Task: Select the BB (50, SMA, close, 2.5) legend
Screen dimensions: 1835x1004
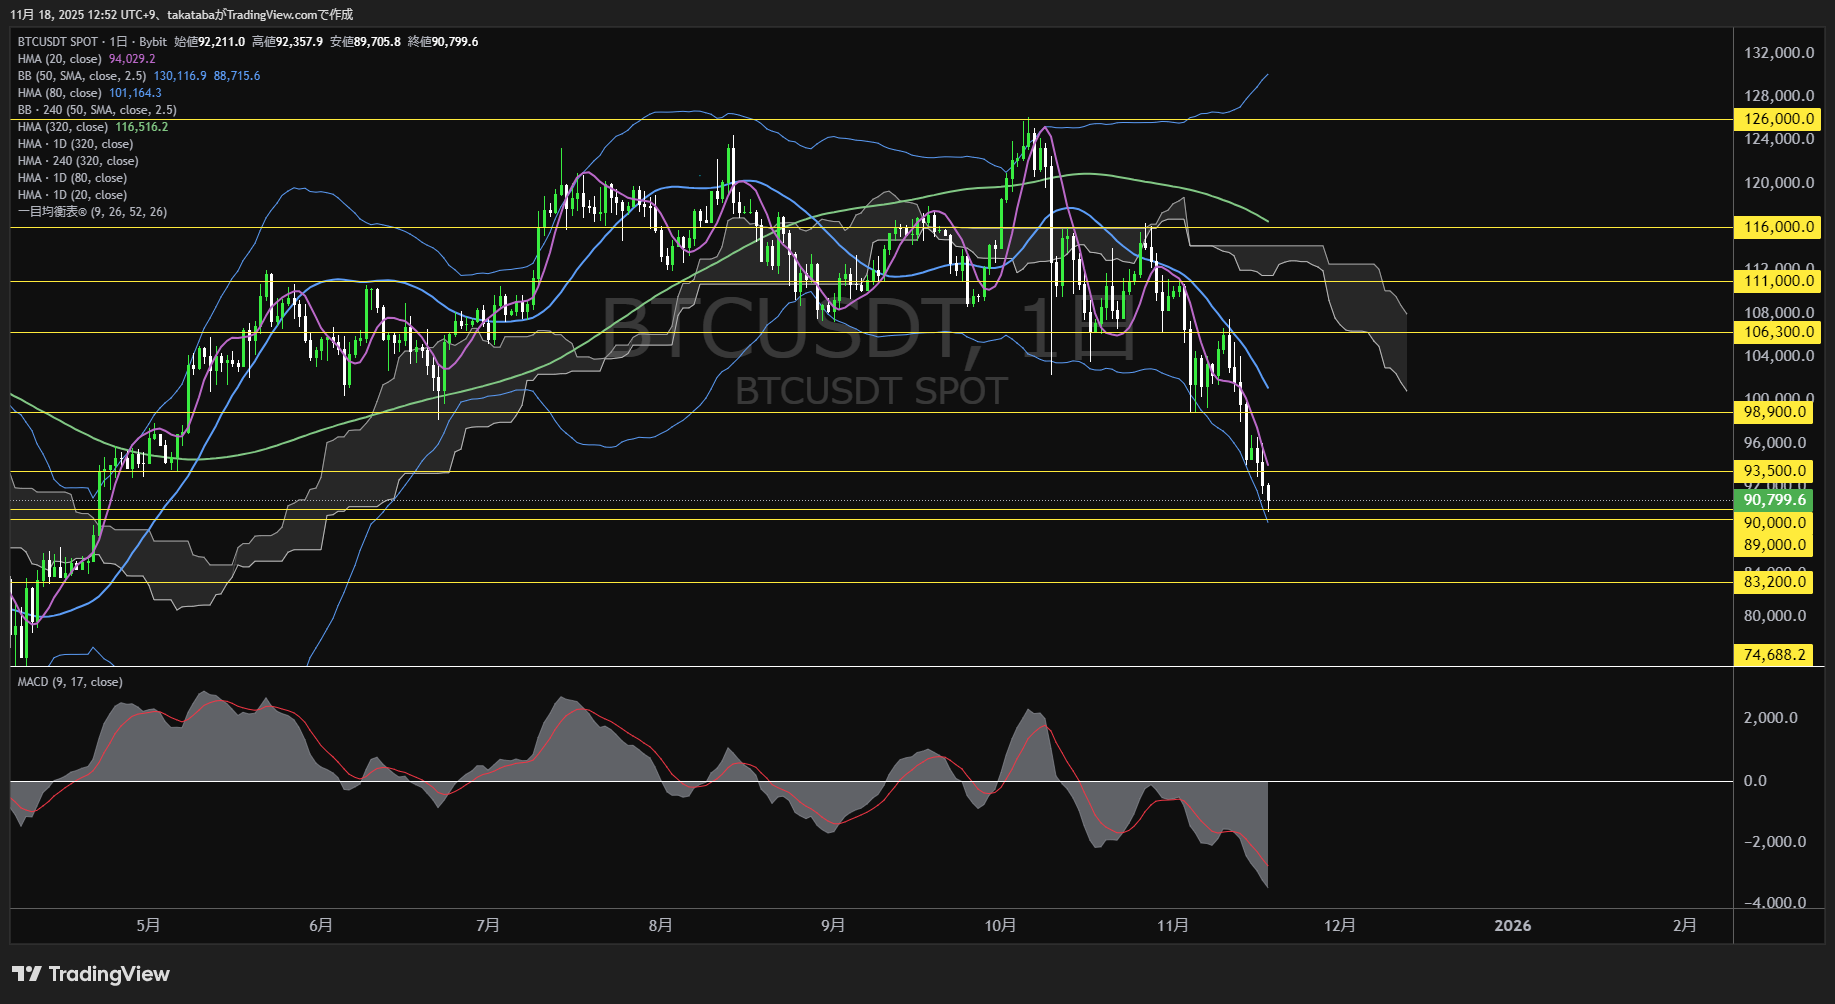Action: click(x=82, y=76)
